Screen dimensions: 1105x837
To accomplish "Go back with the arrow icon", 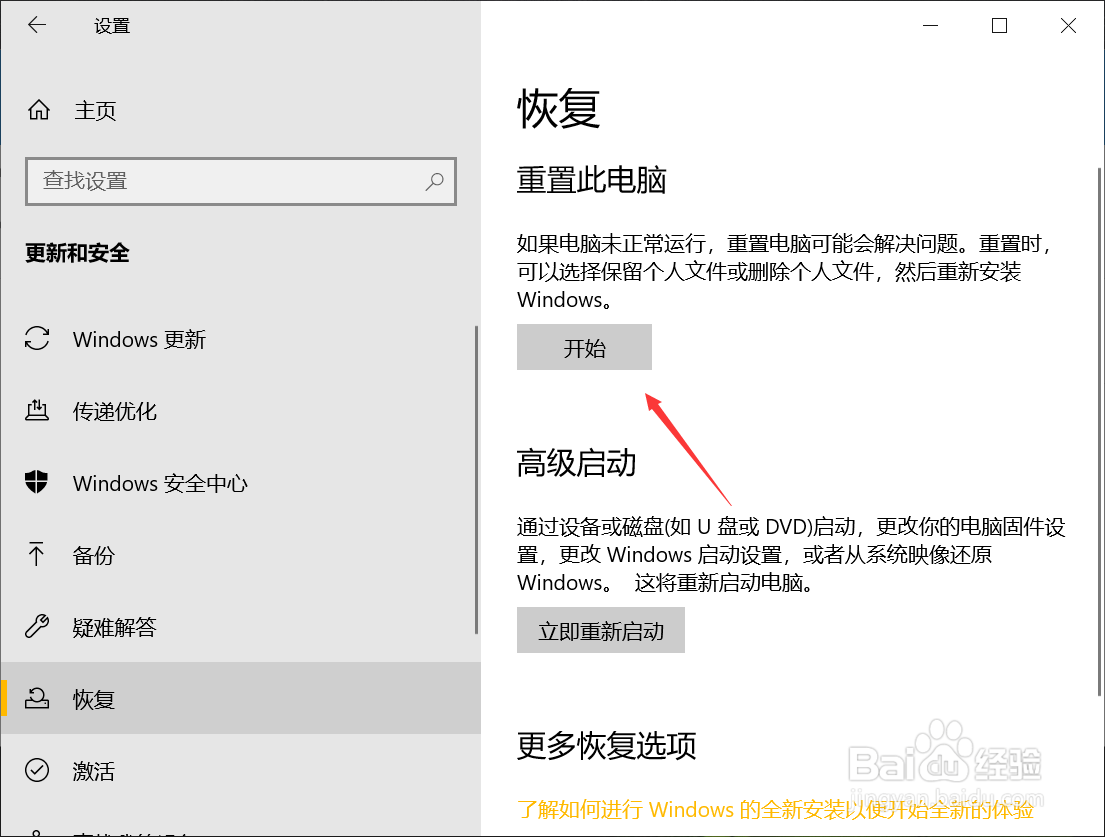I will (x=37, y=25).
